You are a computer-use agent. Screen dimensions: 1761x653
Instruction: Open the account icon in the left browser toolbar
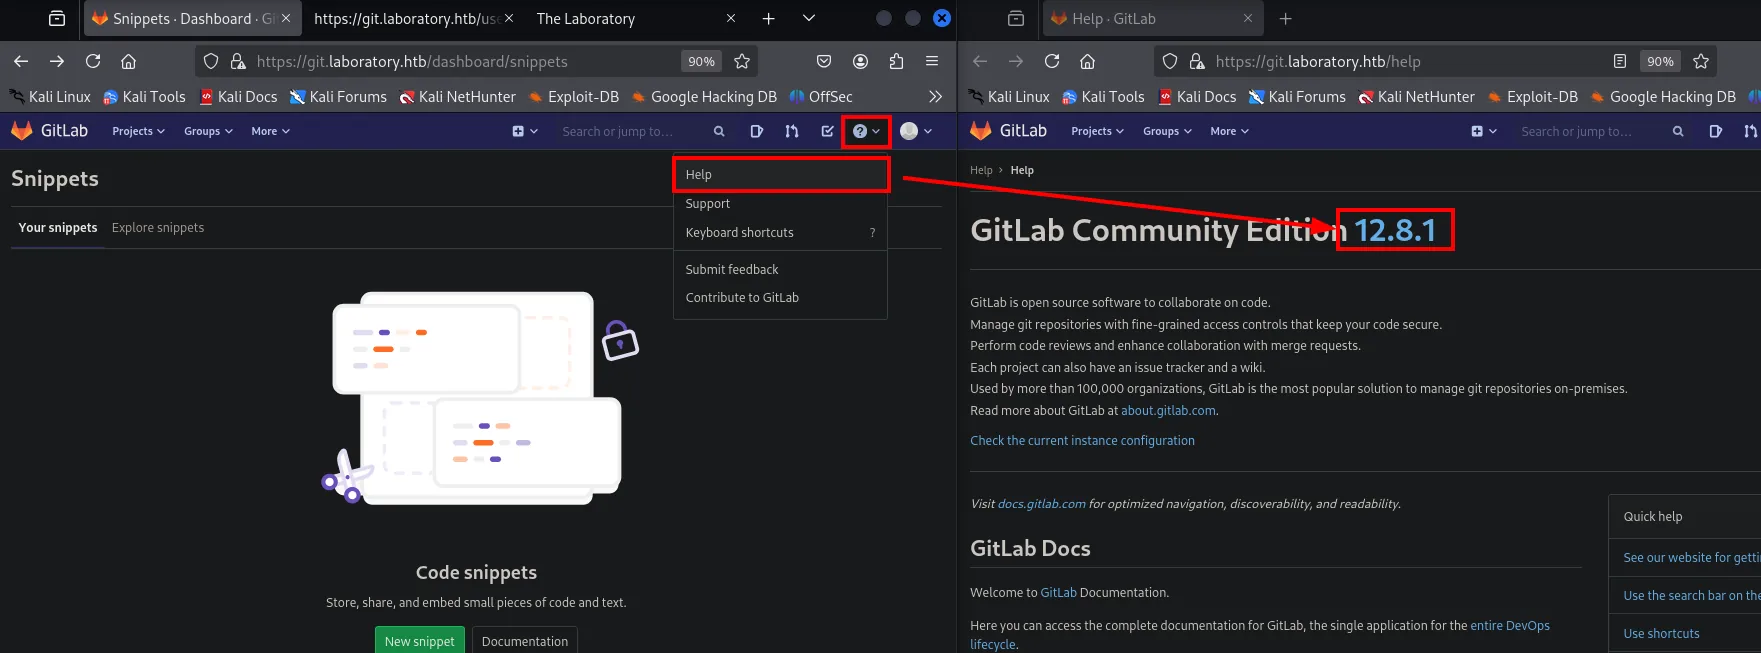(860, 61)
